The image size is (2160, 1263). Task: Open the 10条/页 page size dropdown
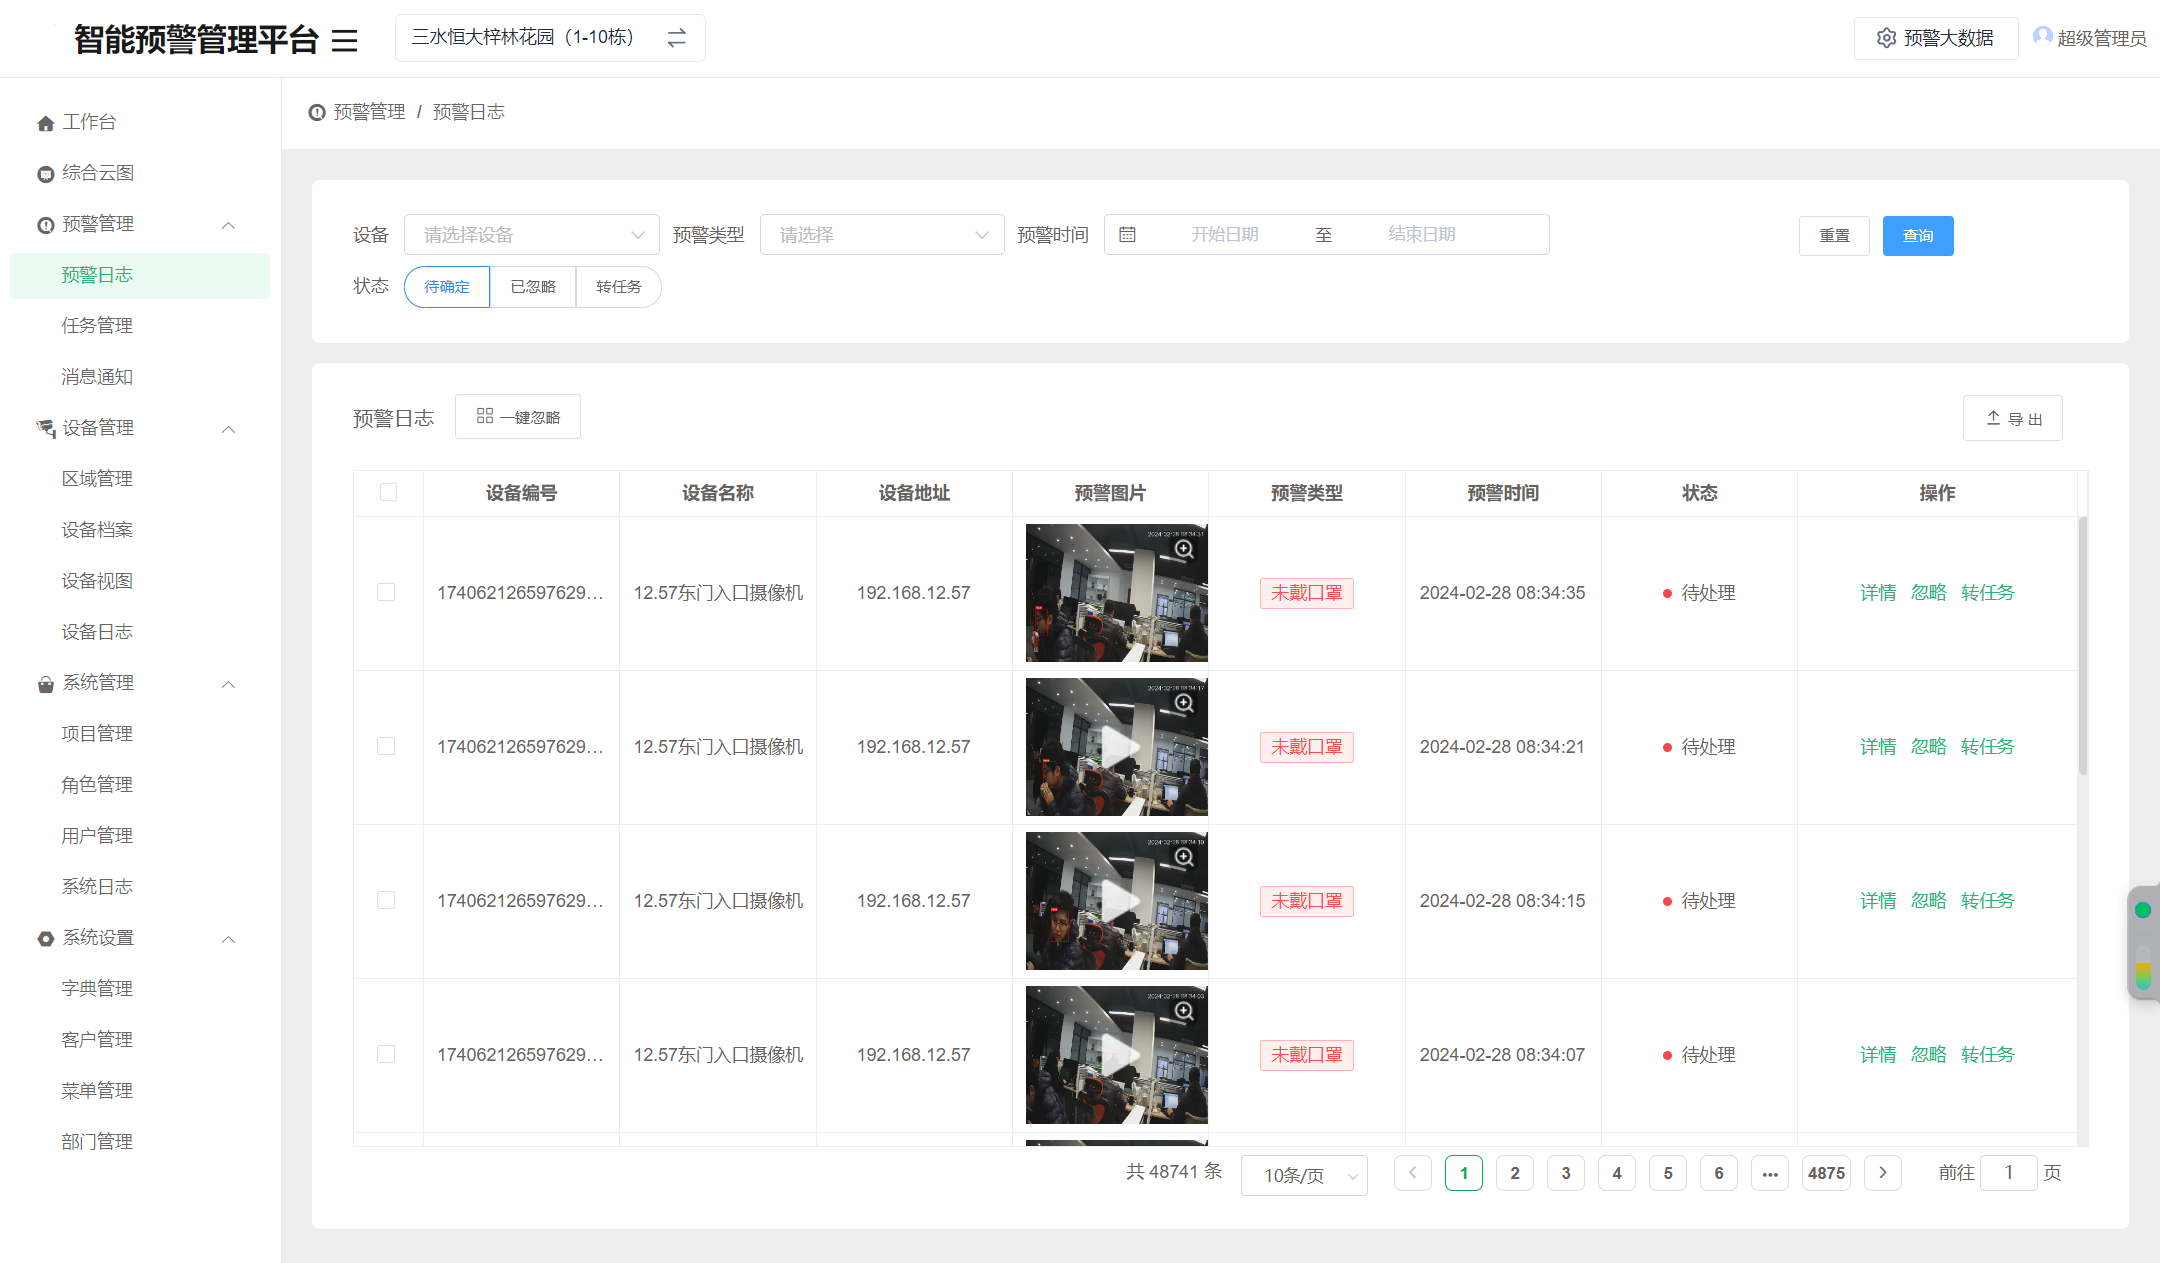tap(1303, 1175)
